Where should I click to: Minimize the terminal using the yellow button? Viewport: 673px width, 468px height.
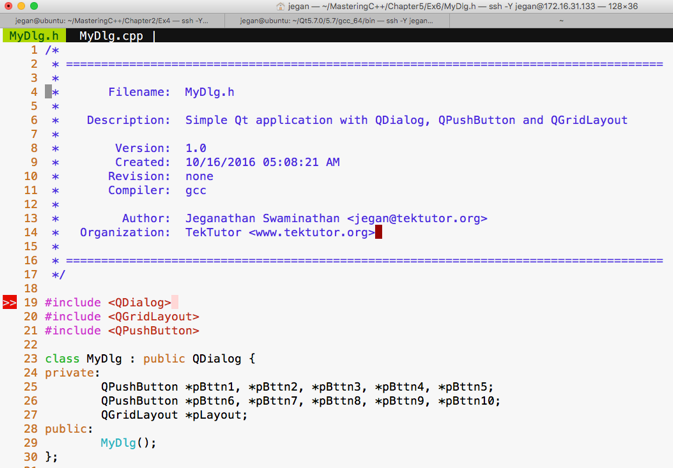pos(21,6)
